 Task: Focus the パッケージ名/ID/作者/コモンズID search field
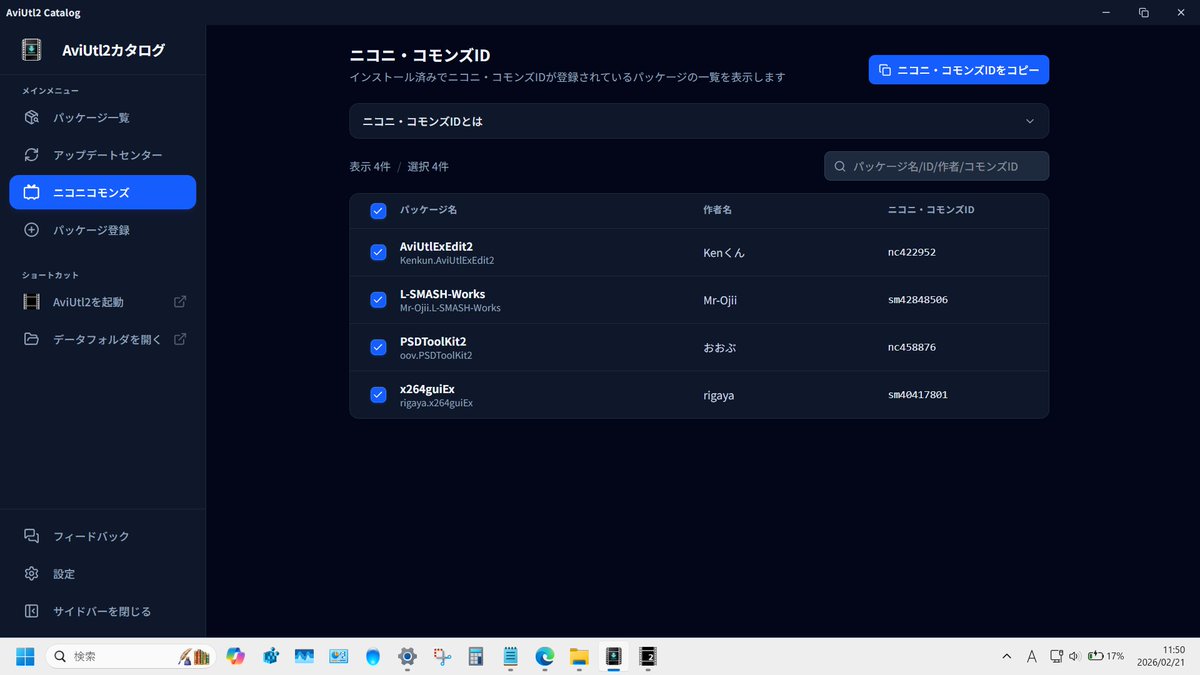pyautogui.click(x=937, y=166)
